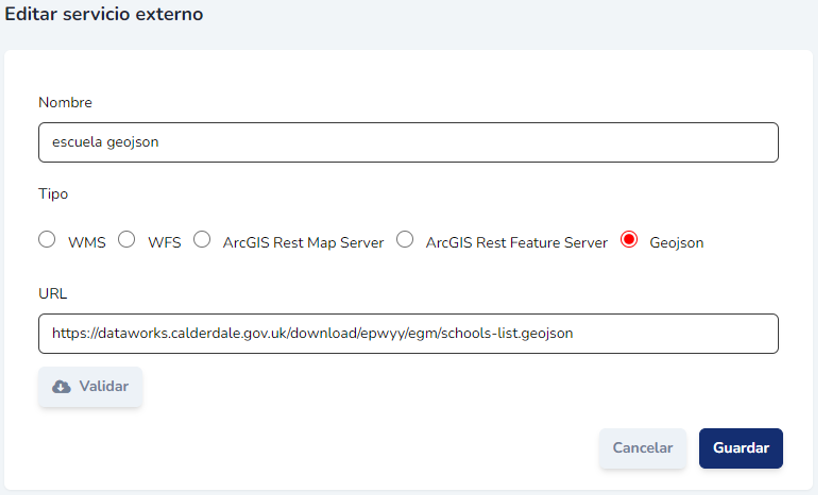Click the "WFS" label text
This screenshot has width=818, height=495.
coord(165,243)
